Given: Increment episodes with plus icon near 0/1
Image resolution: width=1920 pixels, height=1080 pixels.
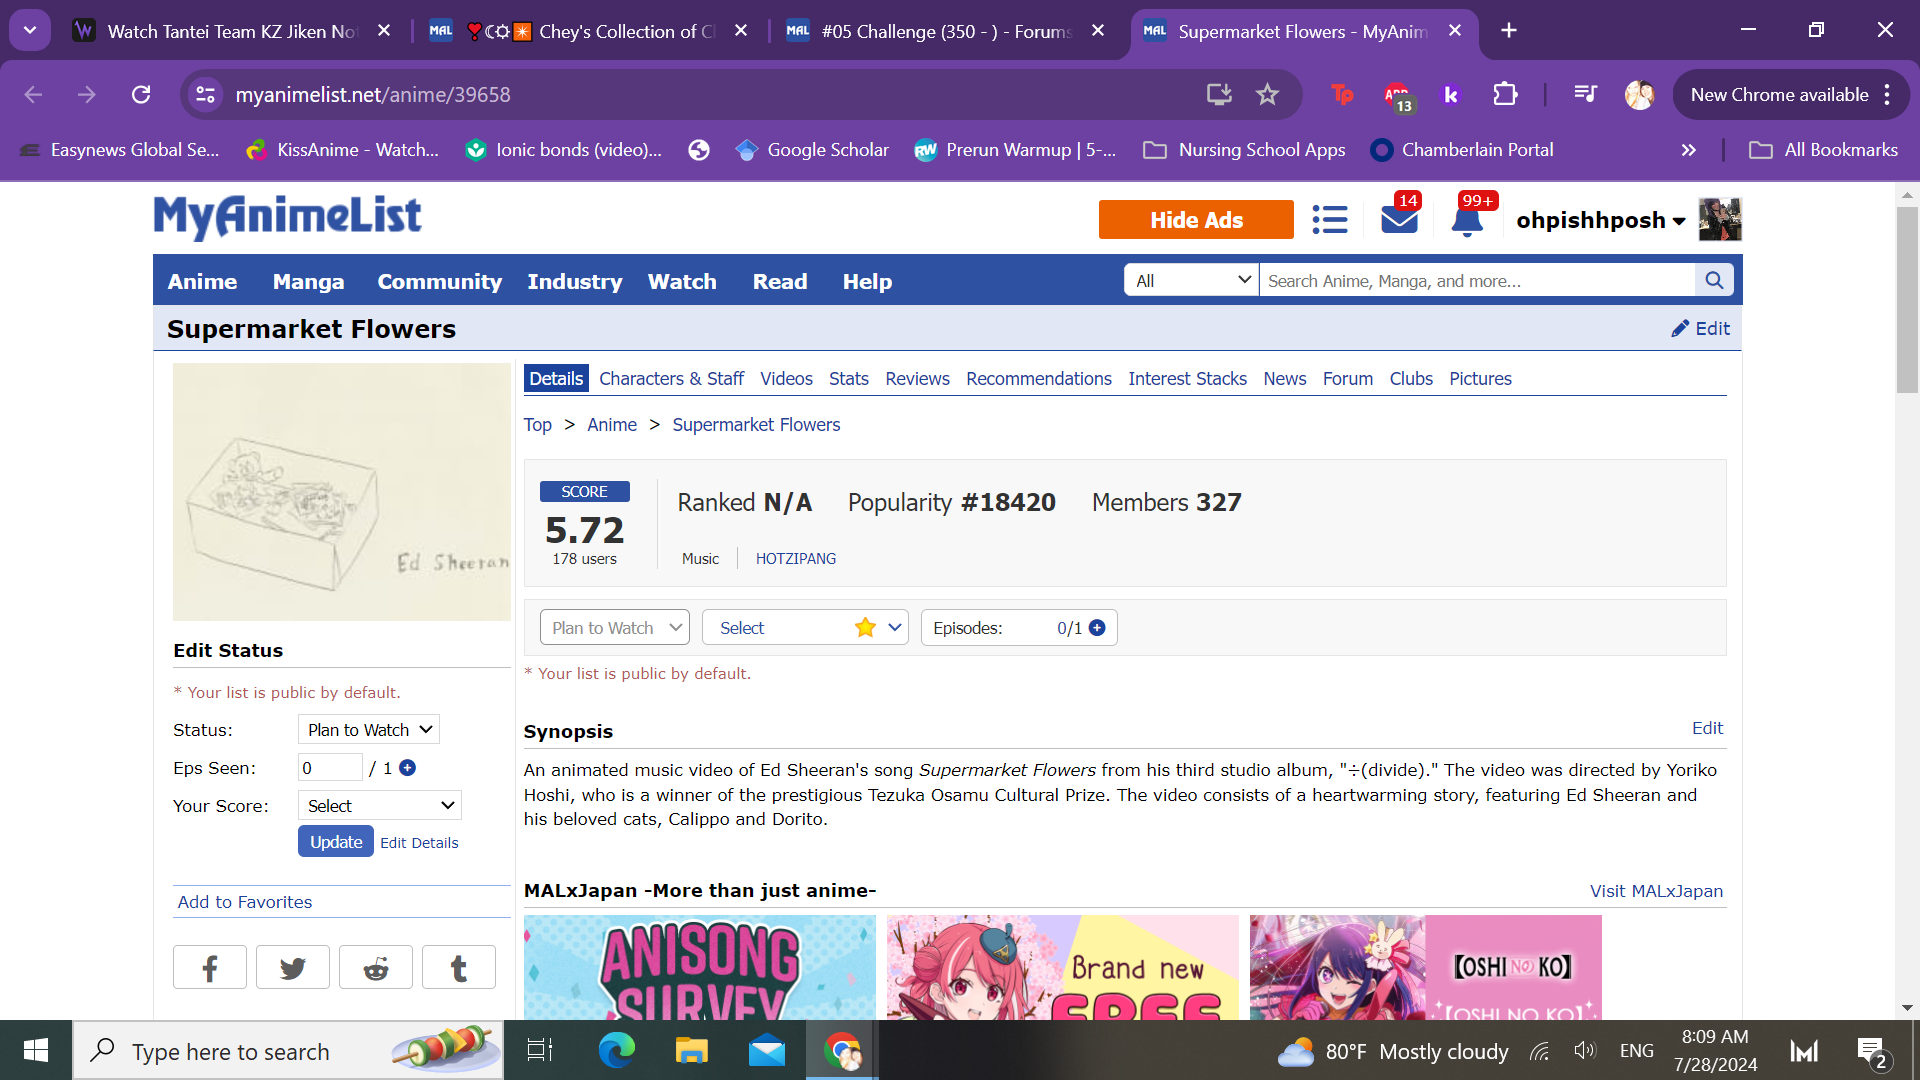Looking at the screenshot, I should tap(1097, 628).
